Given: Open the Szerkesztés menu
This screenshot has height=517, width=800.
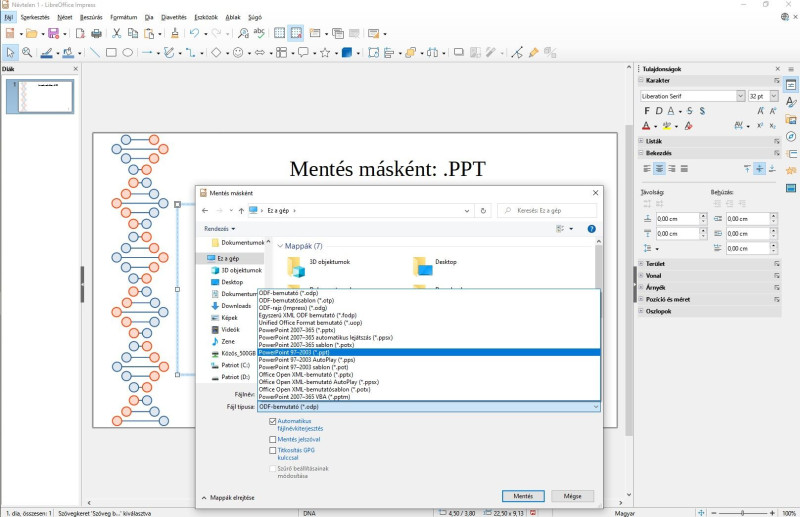Looking at the screenshot, I should click(35, 17).
